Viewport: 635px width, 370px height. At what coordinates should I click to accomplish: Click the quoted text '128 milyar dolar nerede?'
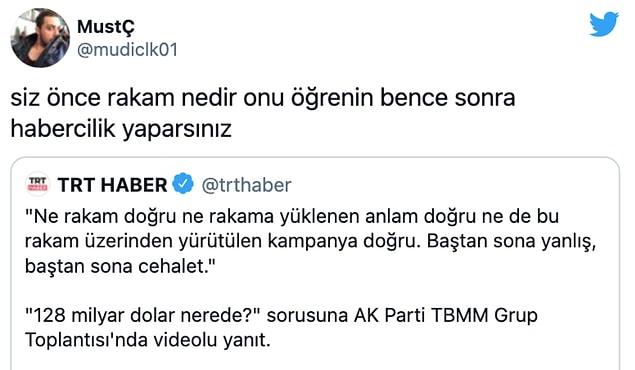tap(145, 316)
